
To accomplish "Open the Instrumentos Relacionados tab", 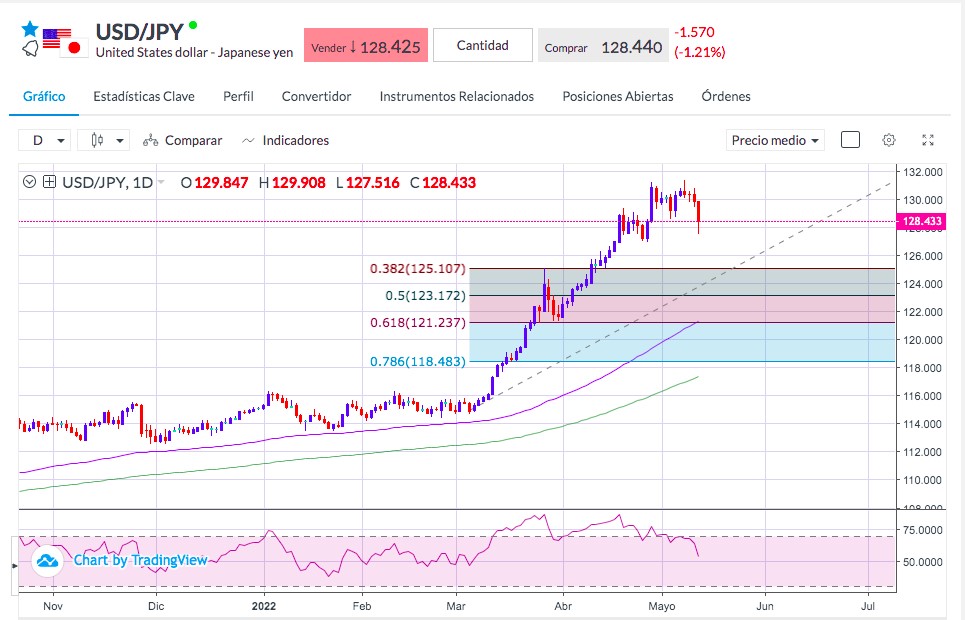I will pos(457,97).
